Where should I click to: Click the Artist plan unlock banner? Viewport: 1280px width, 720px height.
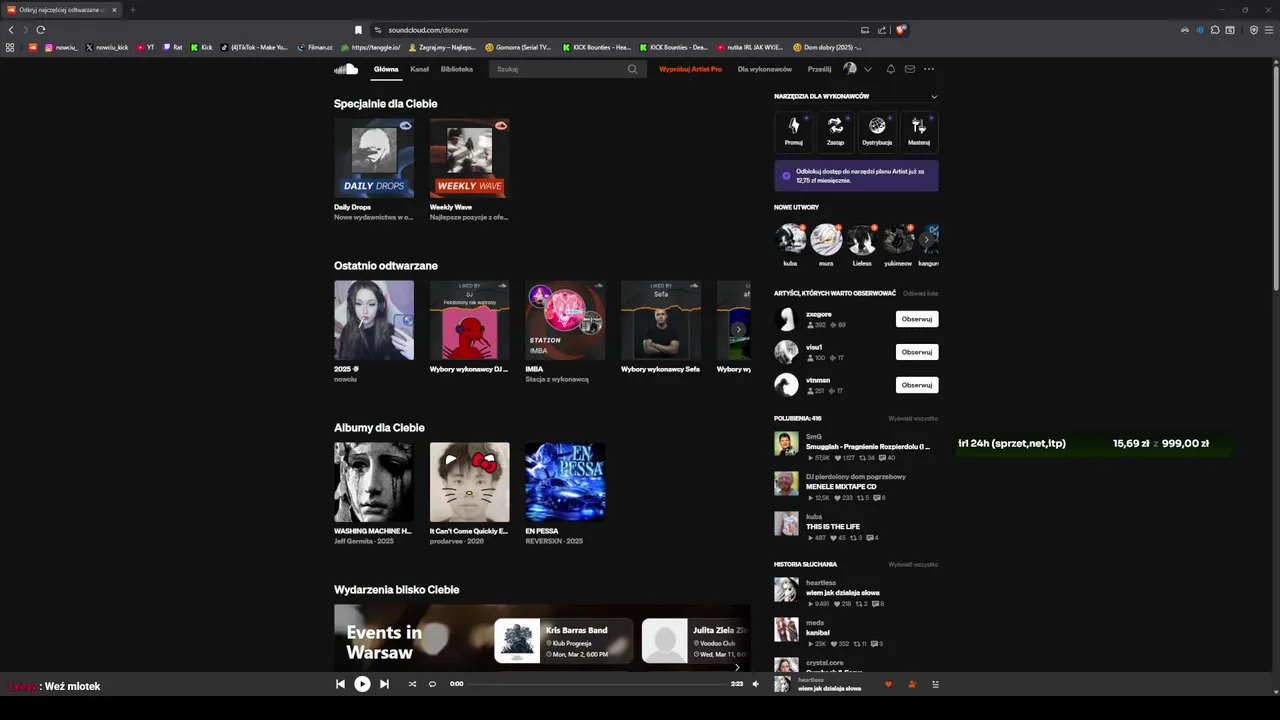click(x=856, y=176)
